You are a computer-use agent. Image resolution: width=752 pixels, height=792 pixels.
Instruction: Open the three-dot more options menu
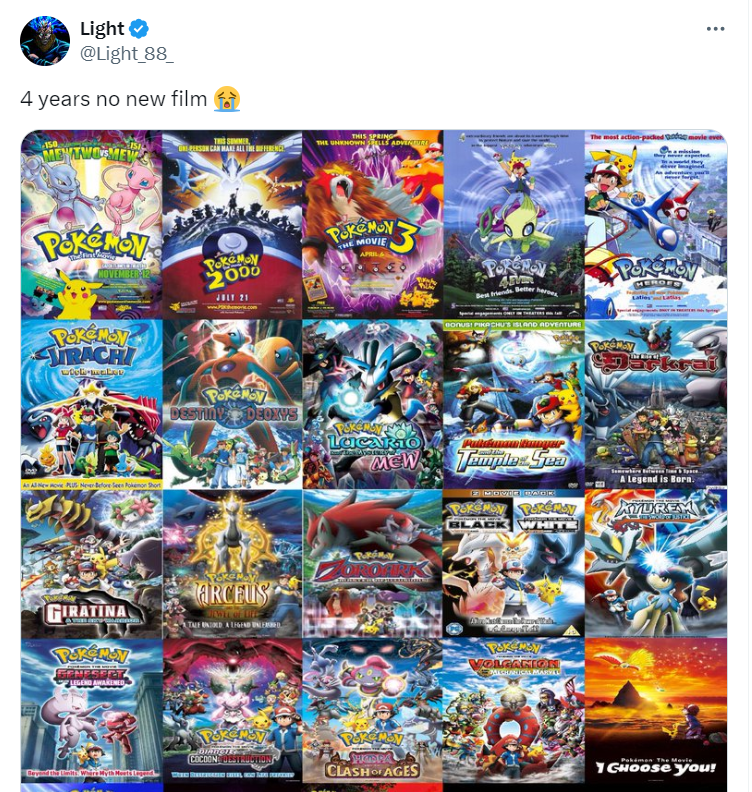tap(715, 29)
